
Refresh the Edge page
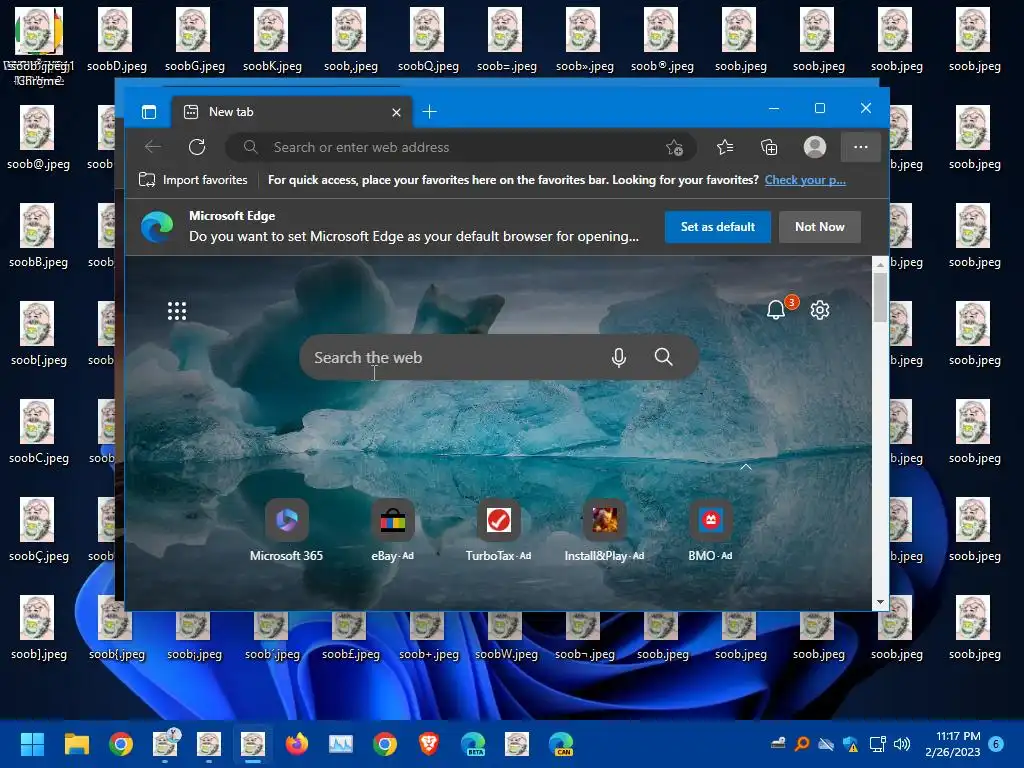click(x=197, y=147)
